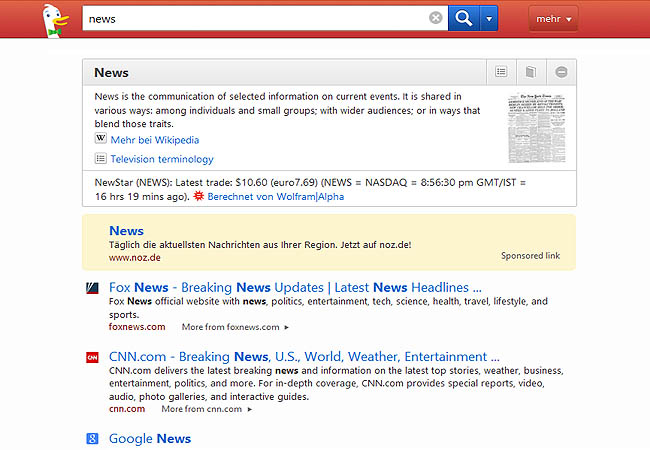
Task: Click the newspaper thumbnail image
Action: [537, 128]
